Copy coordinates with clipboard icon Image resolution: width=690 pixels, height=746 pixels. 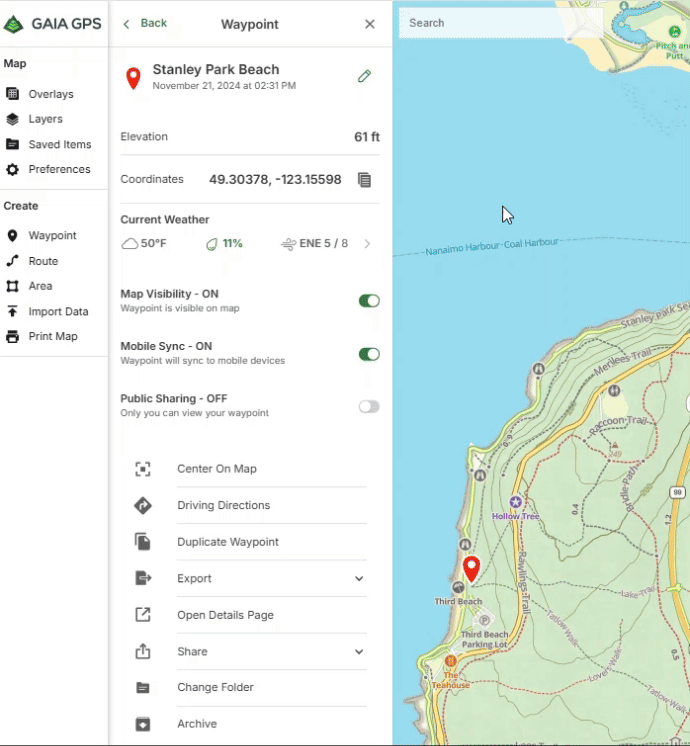click(x=365, y=180)
